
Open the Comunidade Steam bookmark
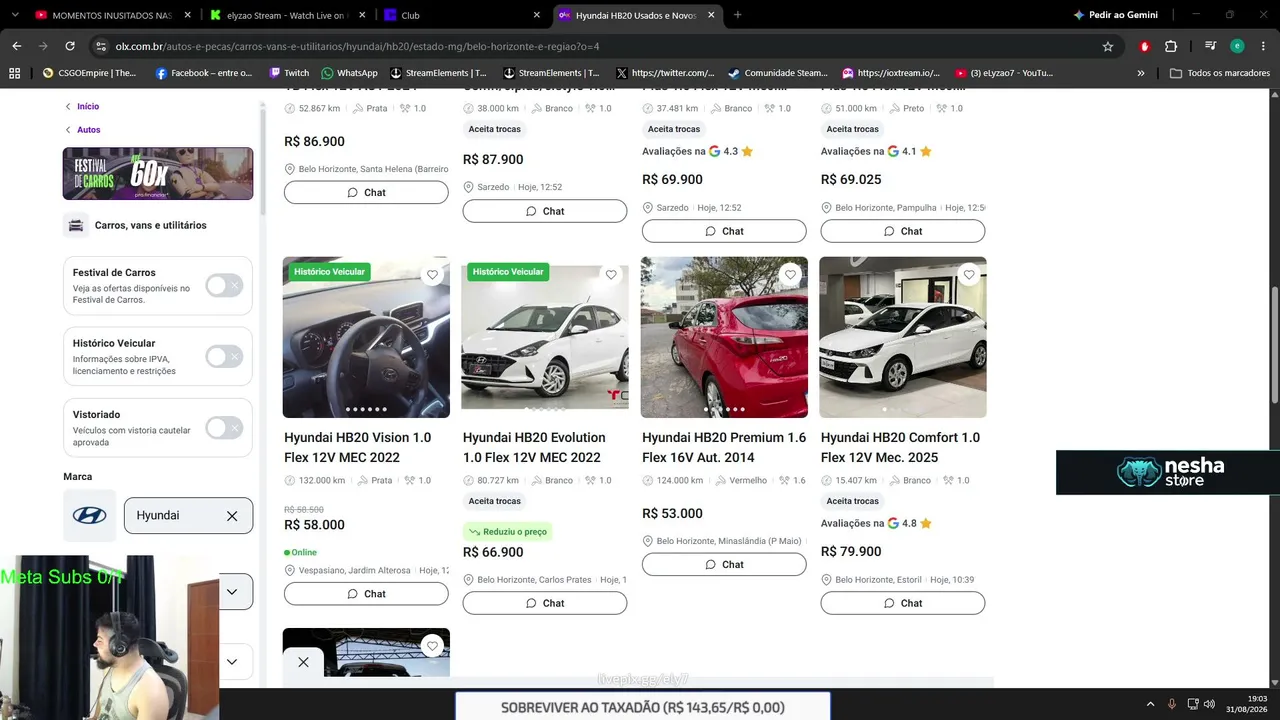(778, 73)
